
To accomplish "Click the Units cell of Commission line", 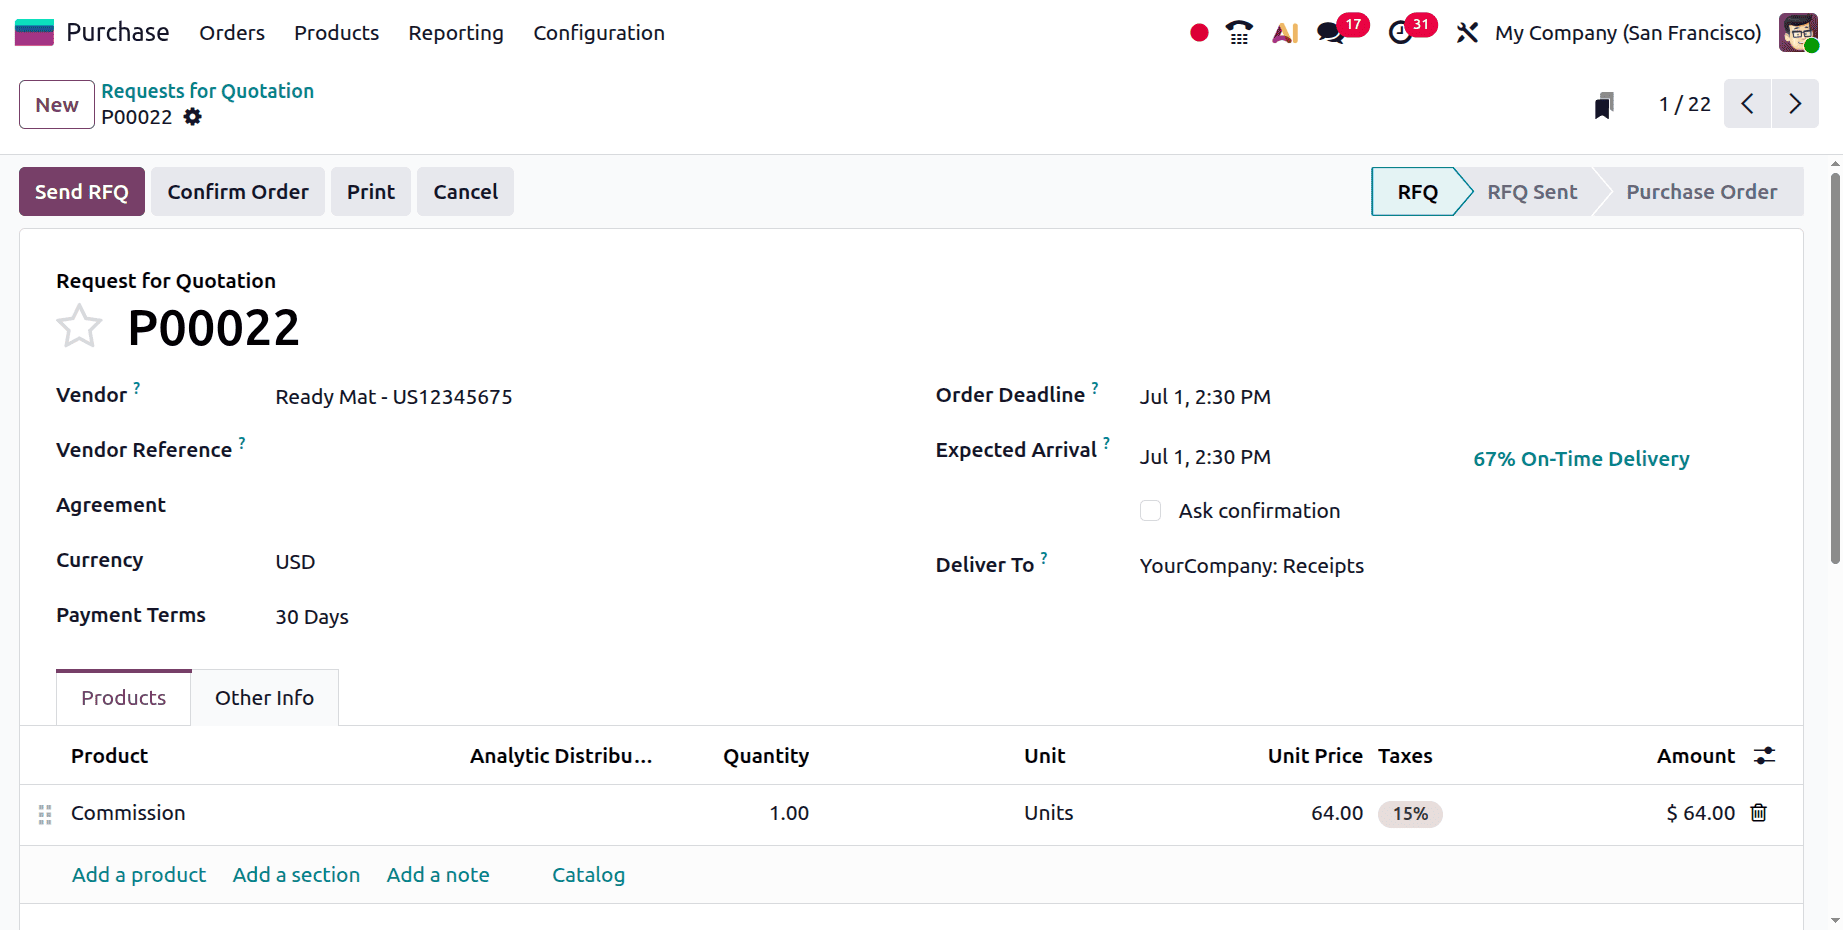I will (1048, 813).
